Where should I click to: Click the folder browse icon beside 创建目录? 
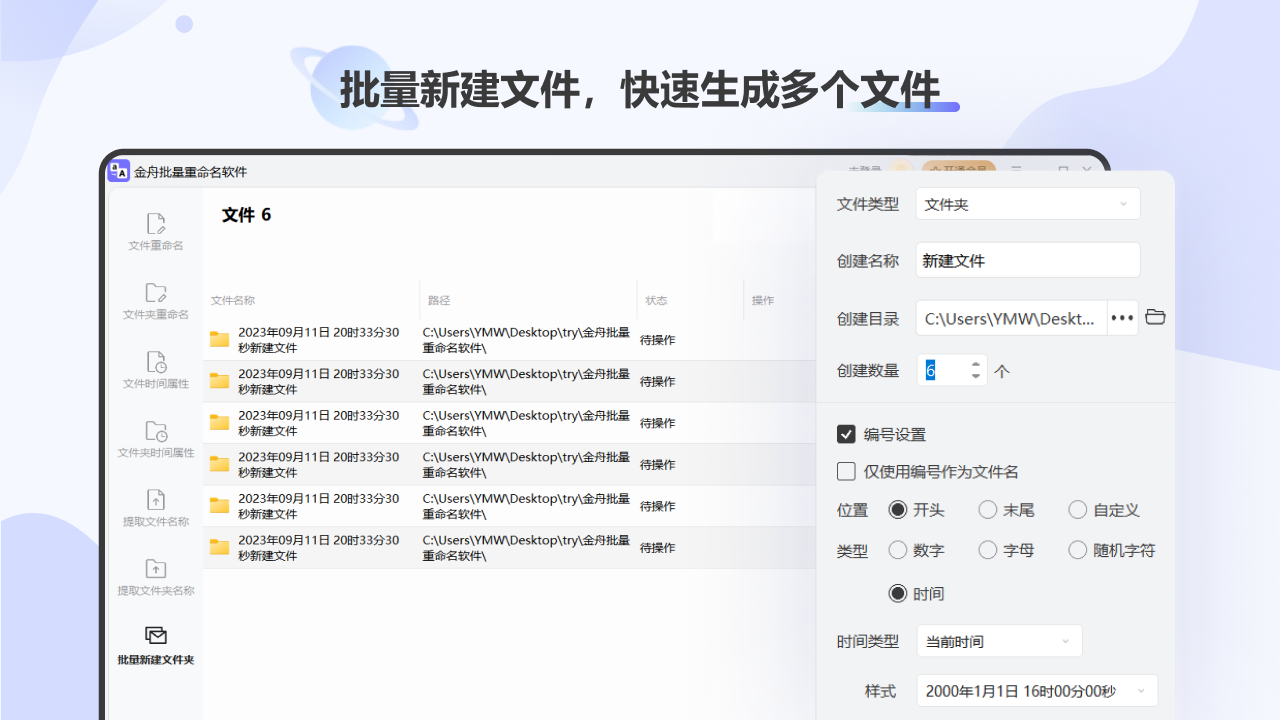click(1155, 317)
